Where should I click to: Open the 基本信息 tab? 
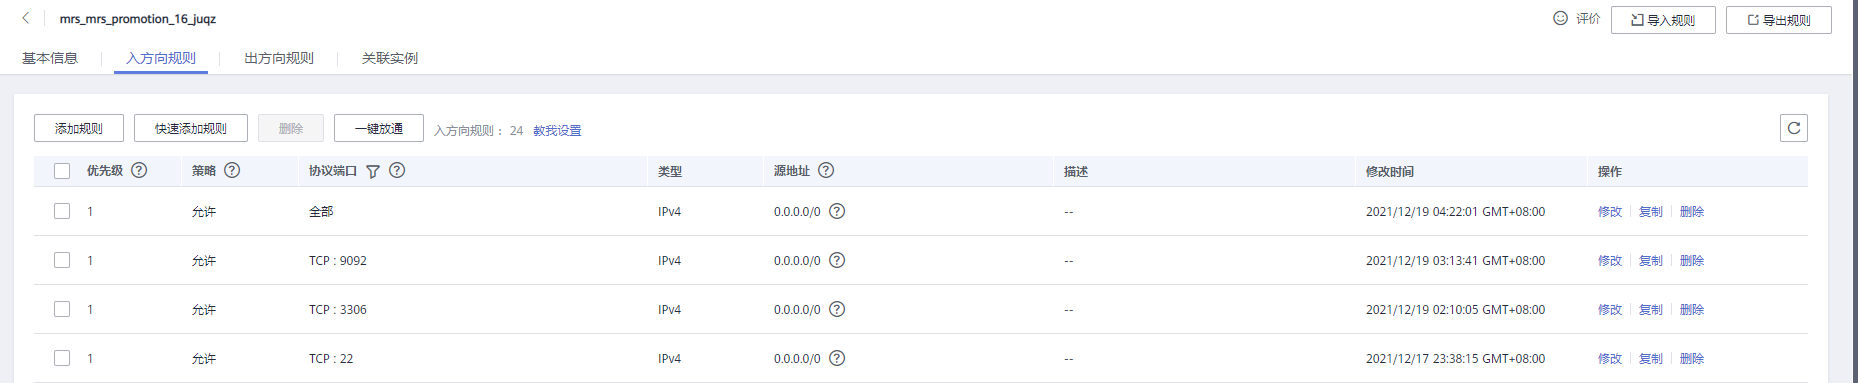tap(50, 58)
